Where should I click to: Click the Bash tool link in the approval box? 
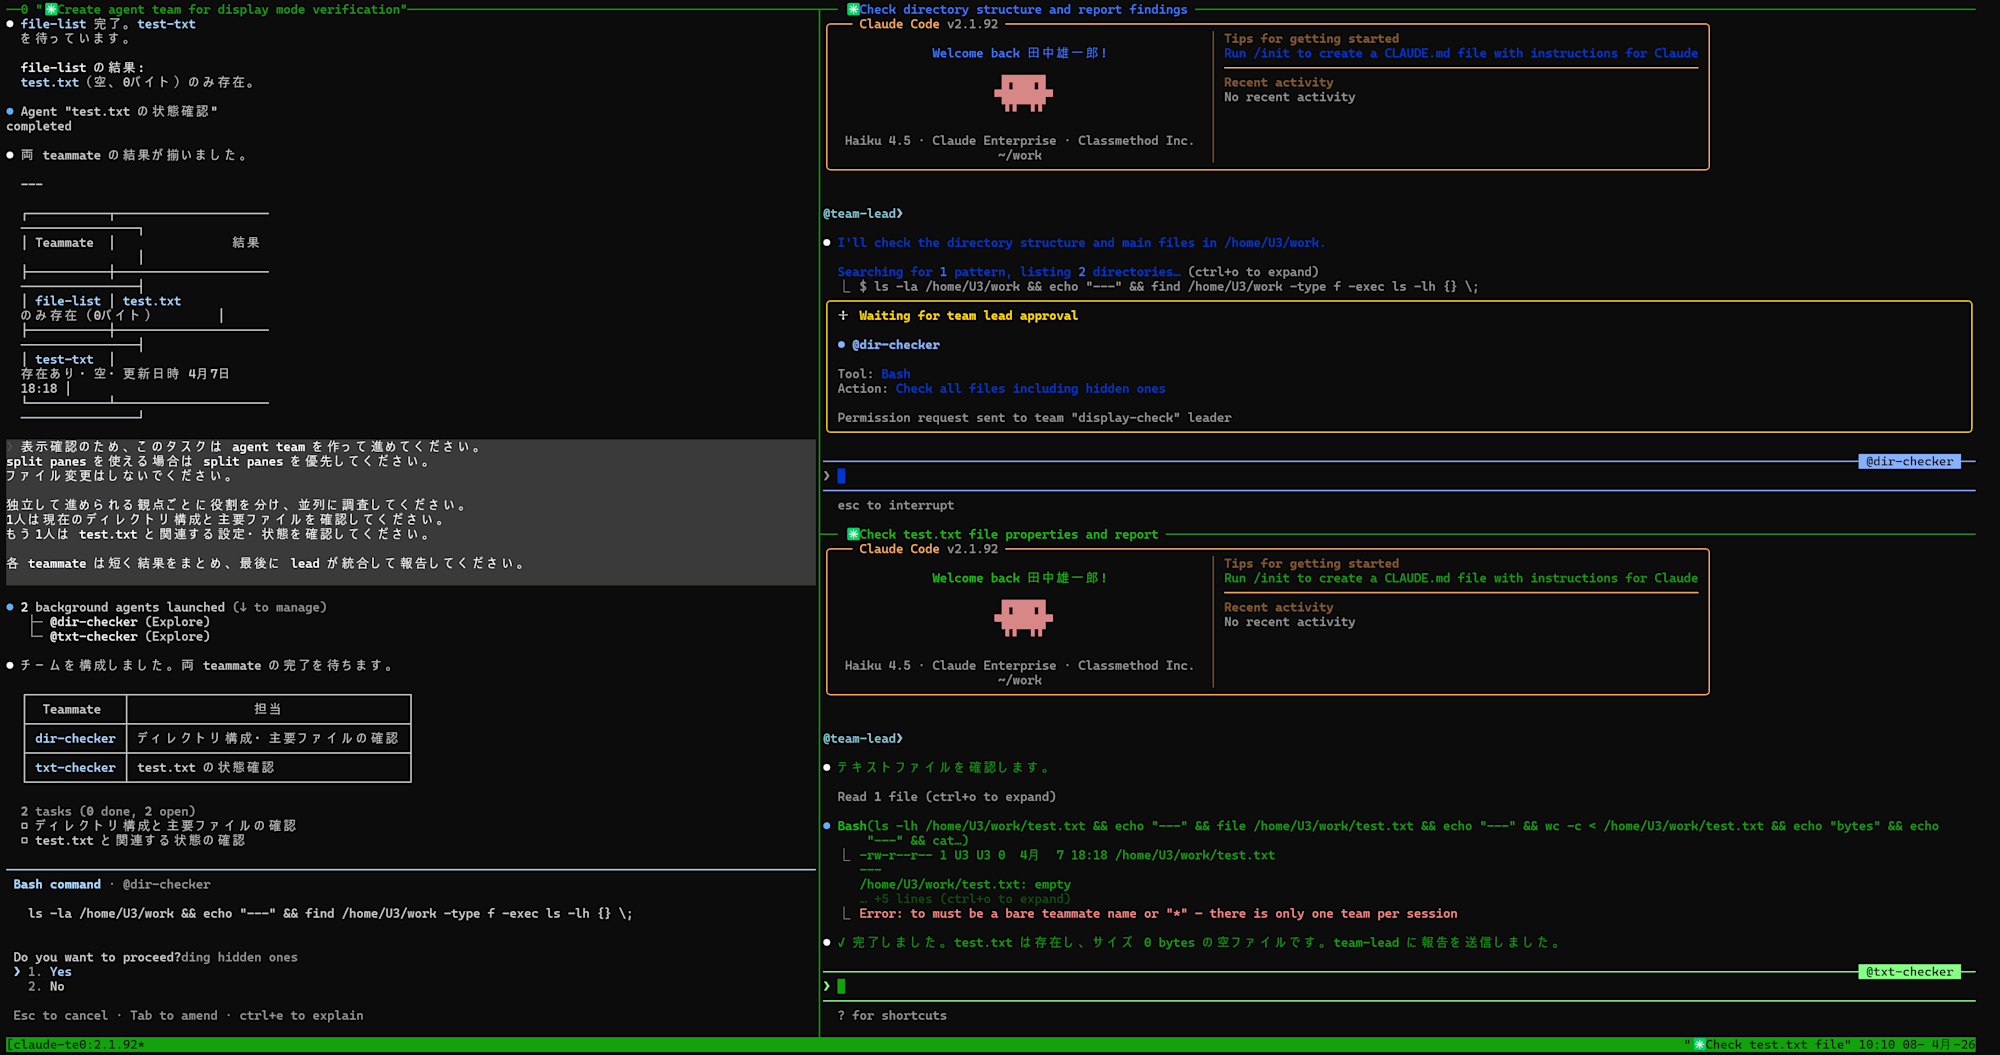(895, 374)
